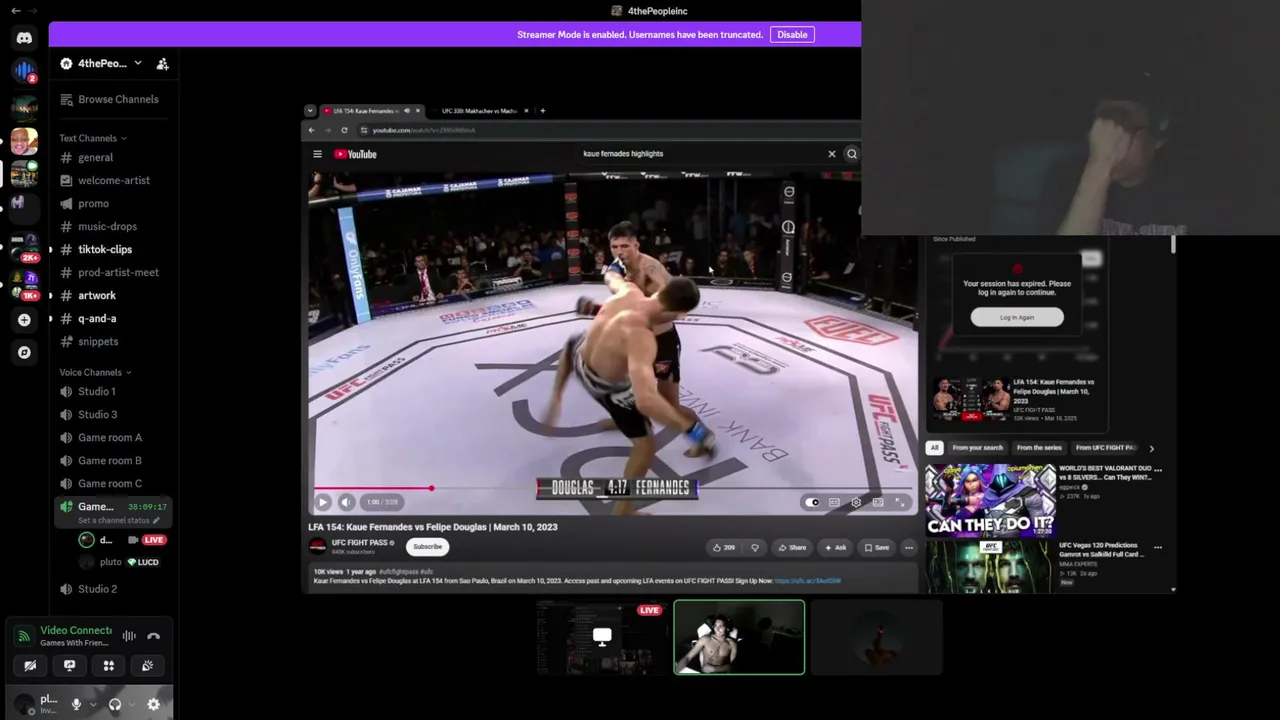Screen dimensions: 1280x720
Task: Start an activity from the voice panel
Action: pyautogui.click(x=109, y=665)
